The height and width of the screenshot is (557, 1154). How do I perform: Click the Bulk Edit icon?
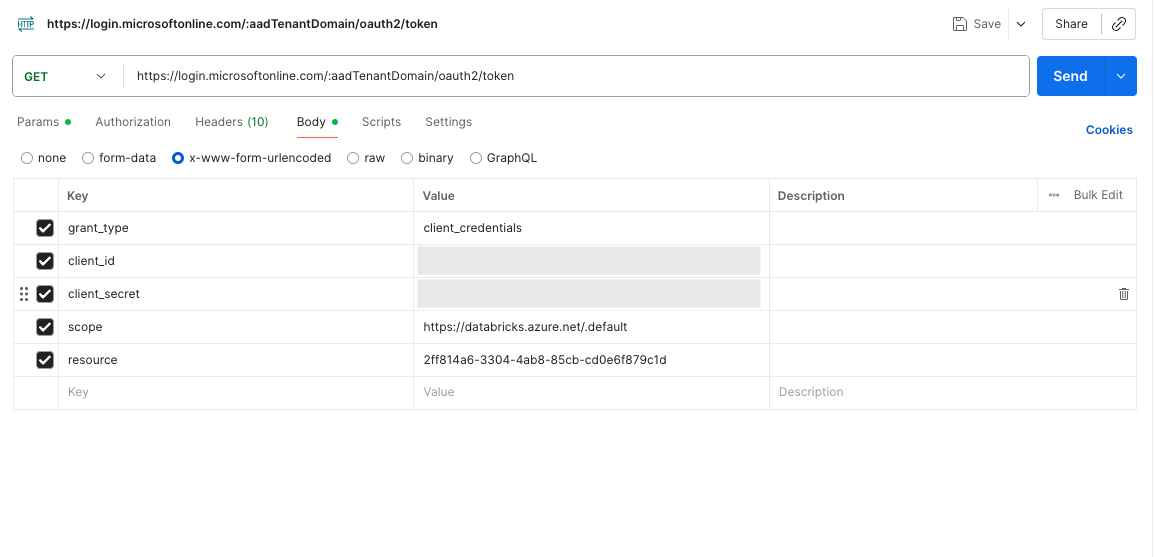click(x=1054, y=195)
